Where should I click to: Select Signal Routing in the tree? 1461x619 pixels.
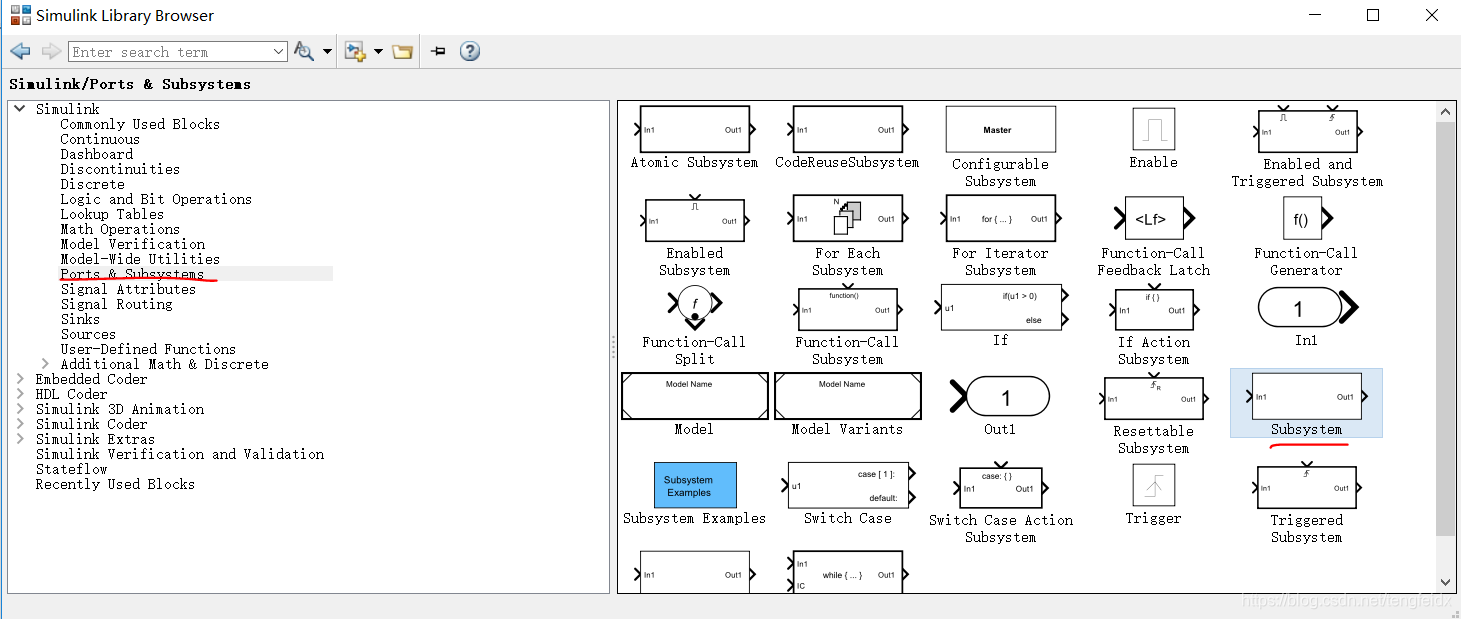pos(116,304)
